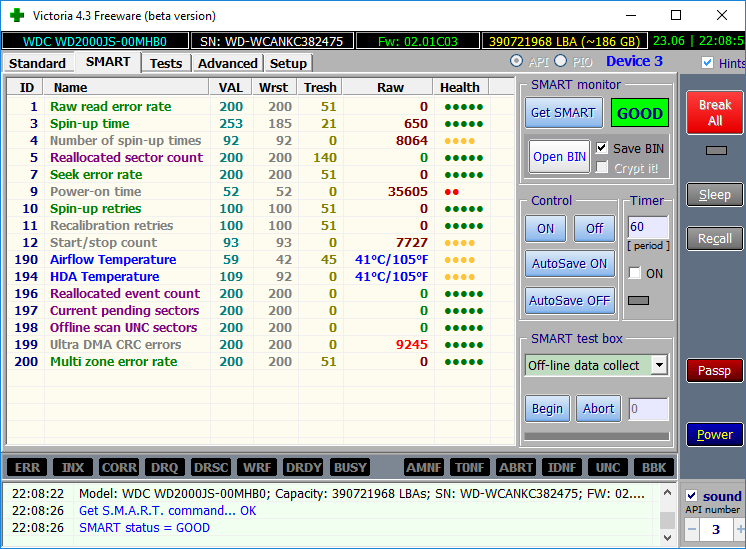Select the Reallocated sector count row
The height and width of the screenshot is (549, 746).
click(261, 157)
